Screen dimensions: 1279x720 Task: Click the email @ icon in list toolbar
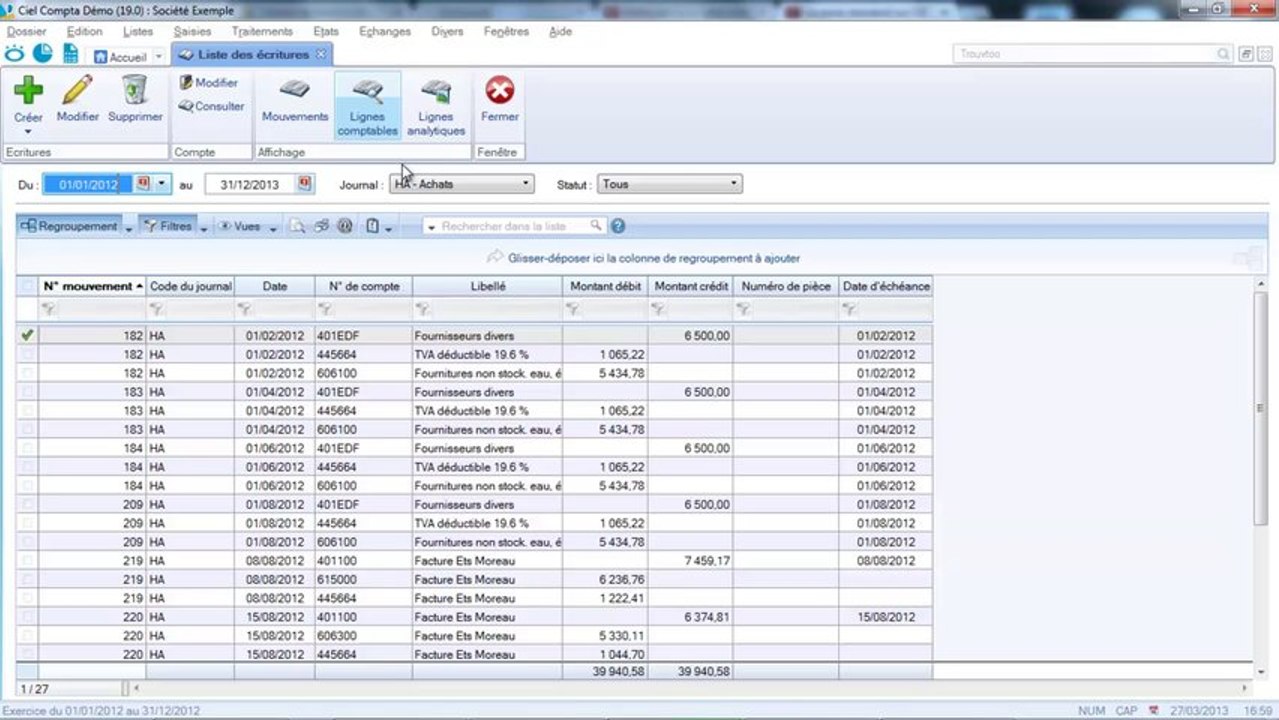(x=345, y=227)
